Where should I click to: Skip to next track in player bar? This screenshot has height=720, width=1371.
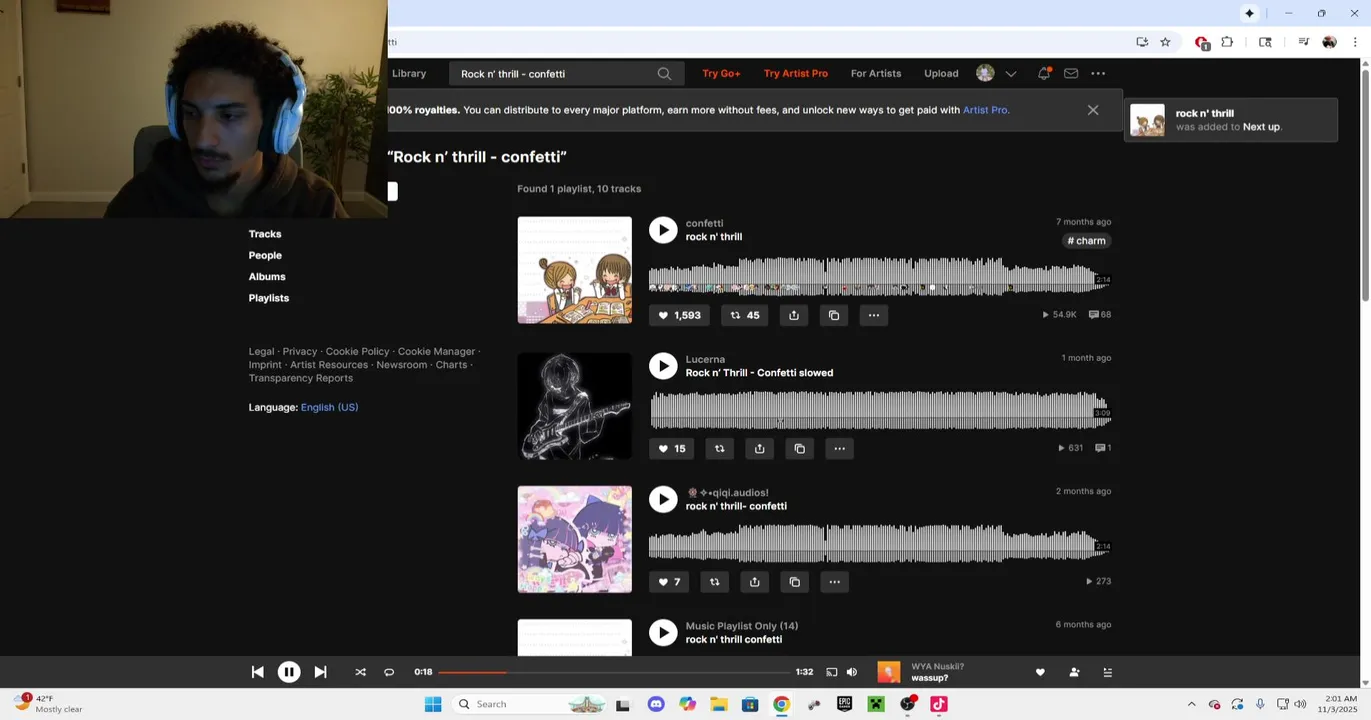[x=320, y=673]
